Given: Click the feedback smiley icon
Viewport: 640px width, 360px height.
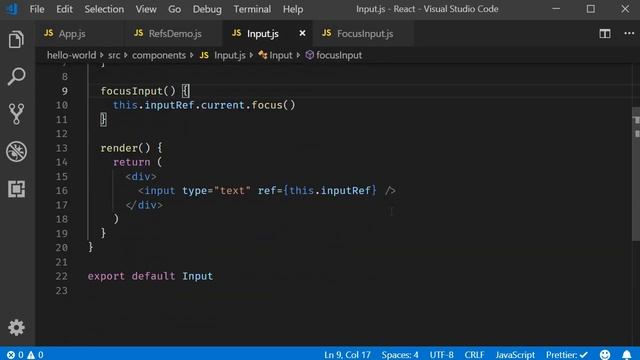Looking at the screenshot, I should pos(605,355).
